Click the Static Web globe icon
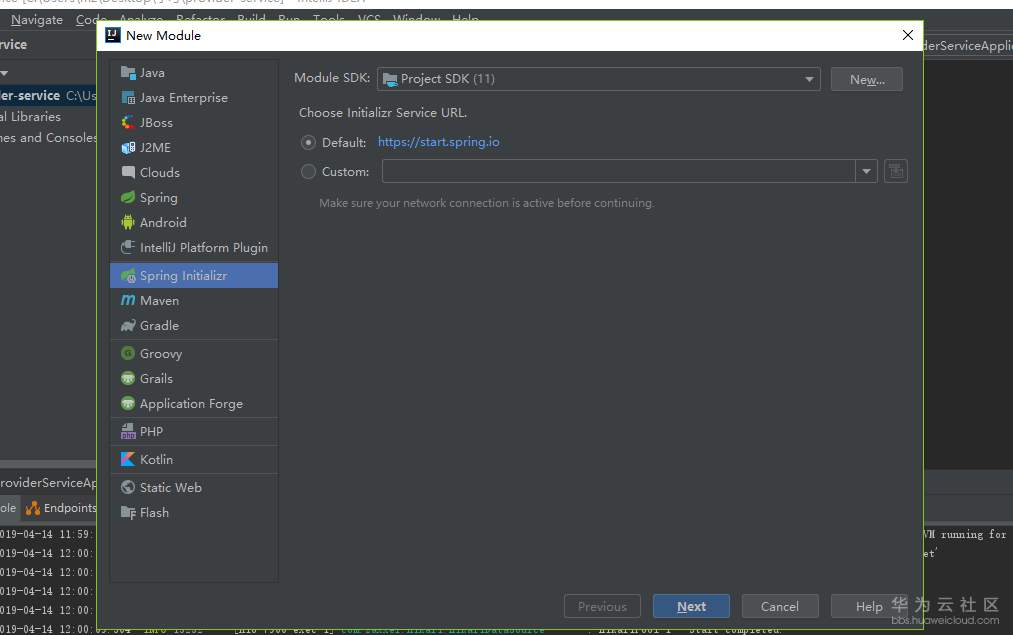This screenshot has height=635, width=1013. [x=128, y=488]
